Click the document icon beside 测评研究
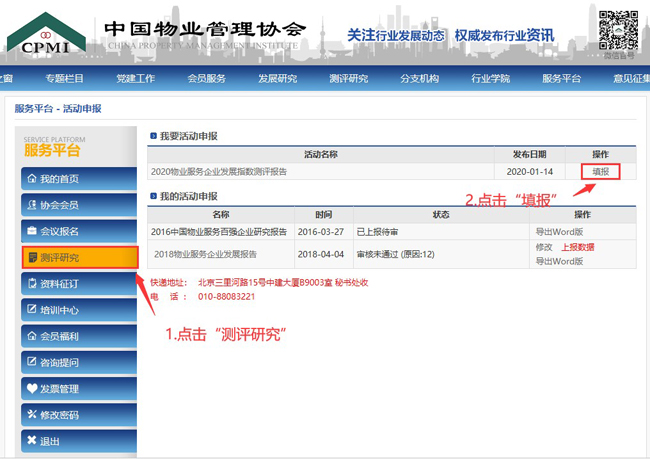The image size is (650, 459). 31,258
